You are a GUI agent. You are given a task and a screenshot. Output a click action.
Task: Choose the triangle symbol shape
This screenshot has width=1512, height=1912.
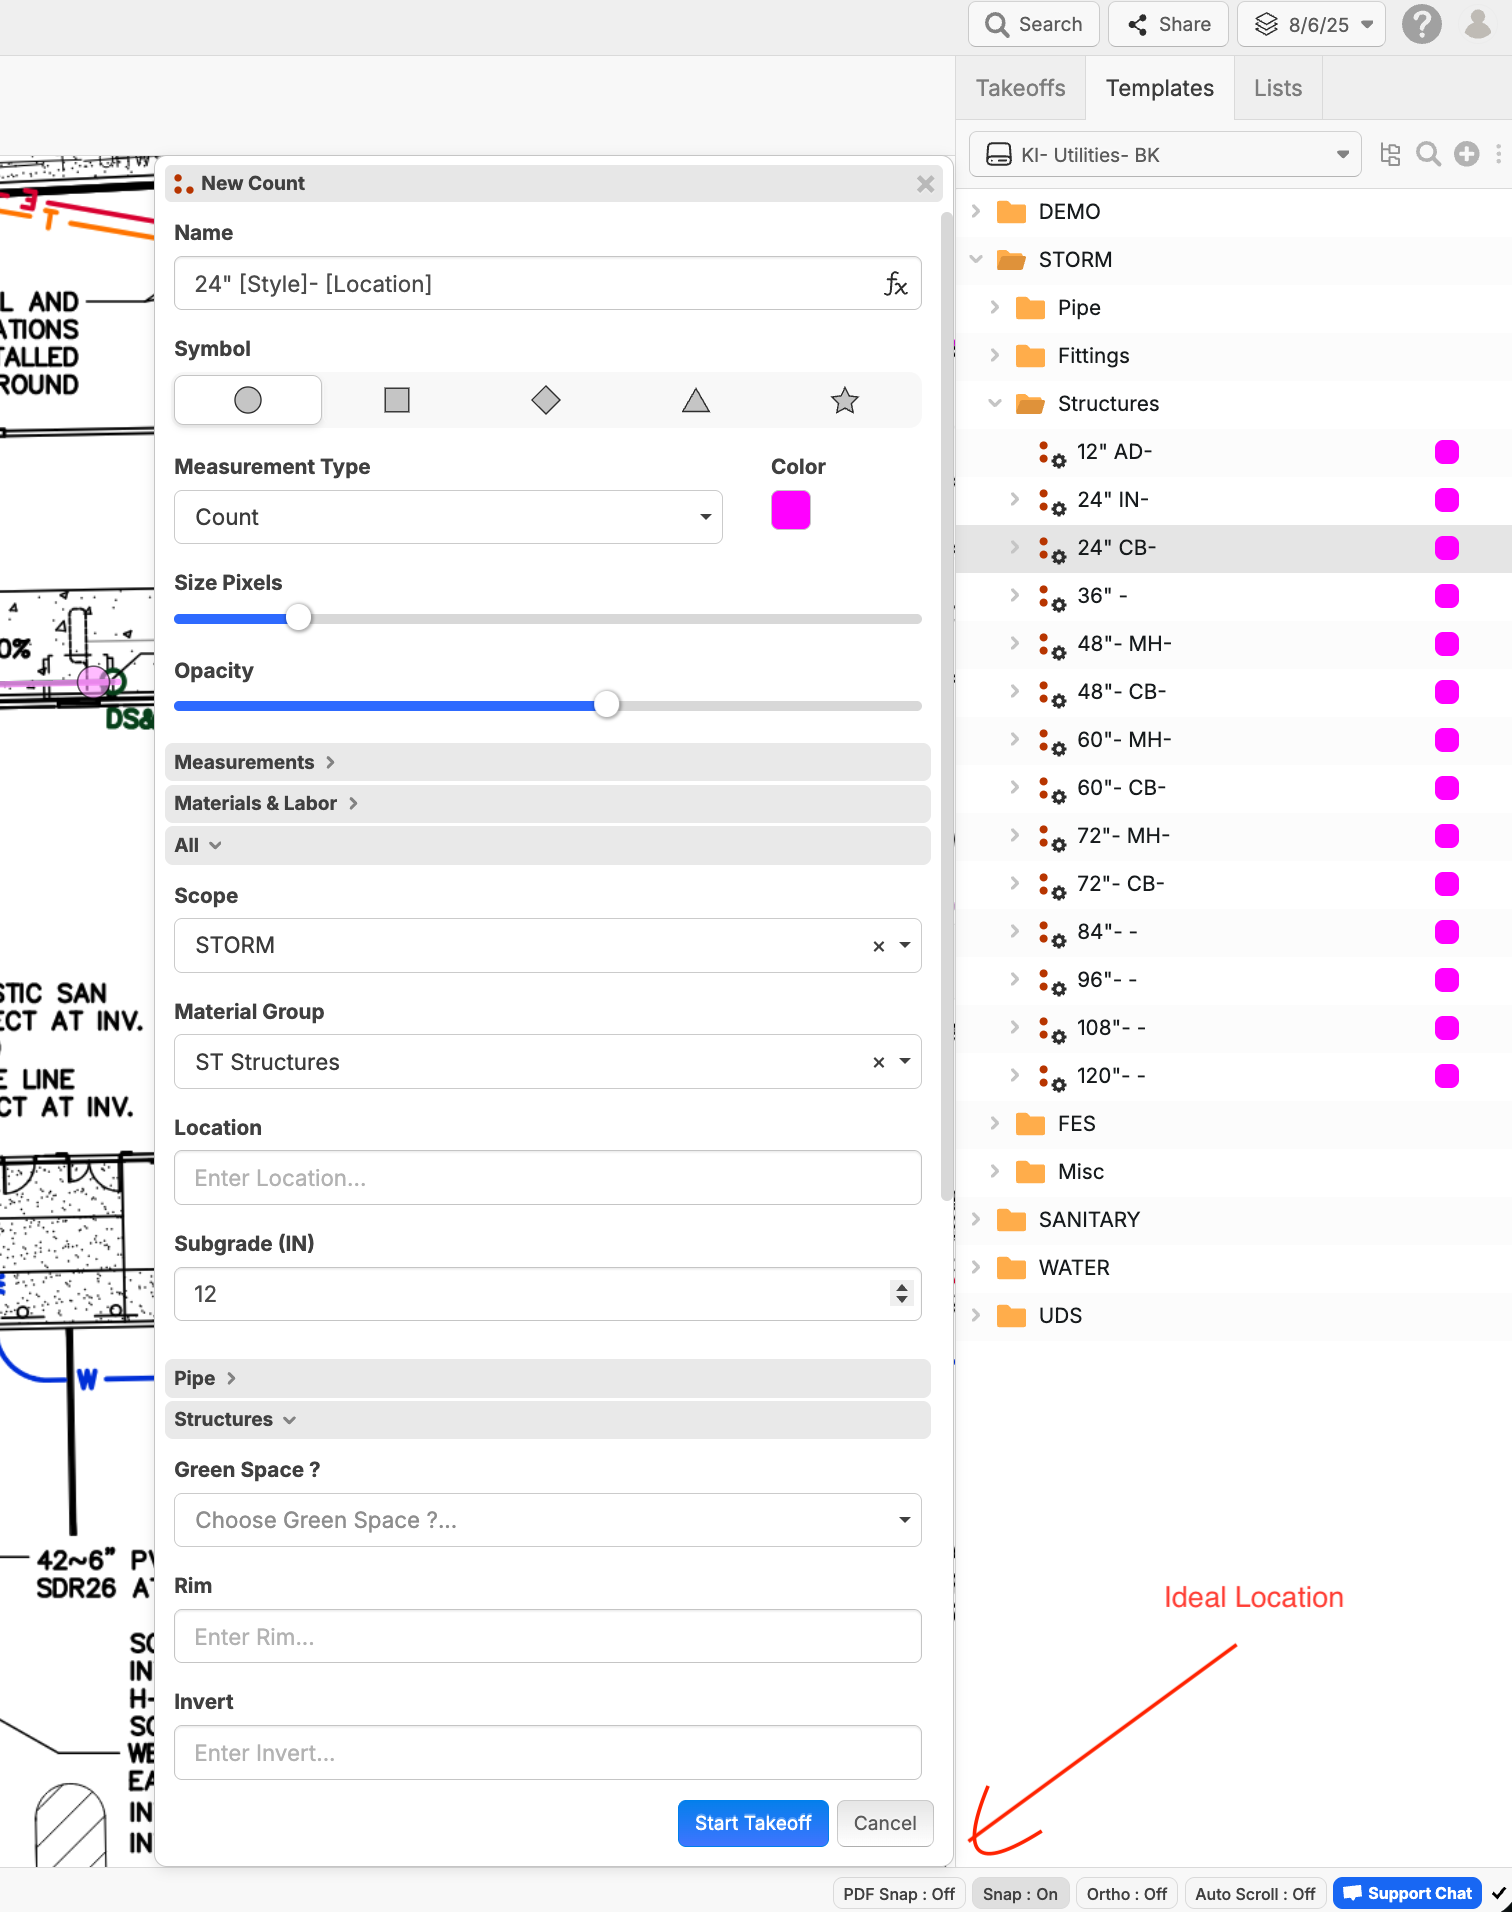click(695, 401)
